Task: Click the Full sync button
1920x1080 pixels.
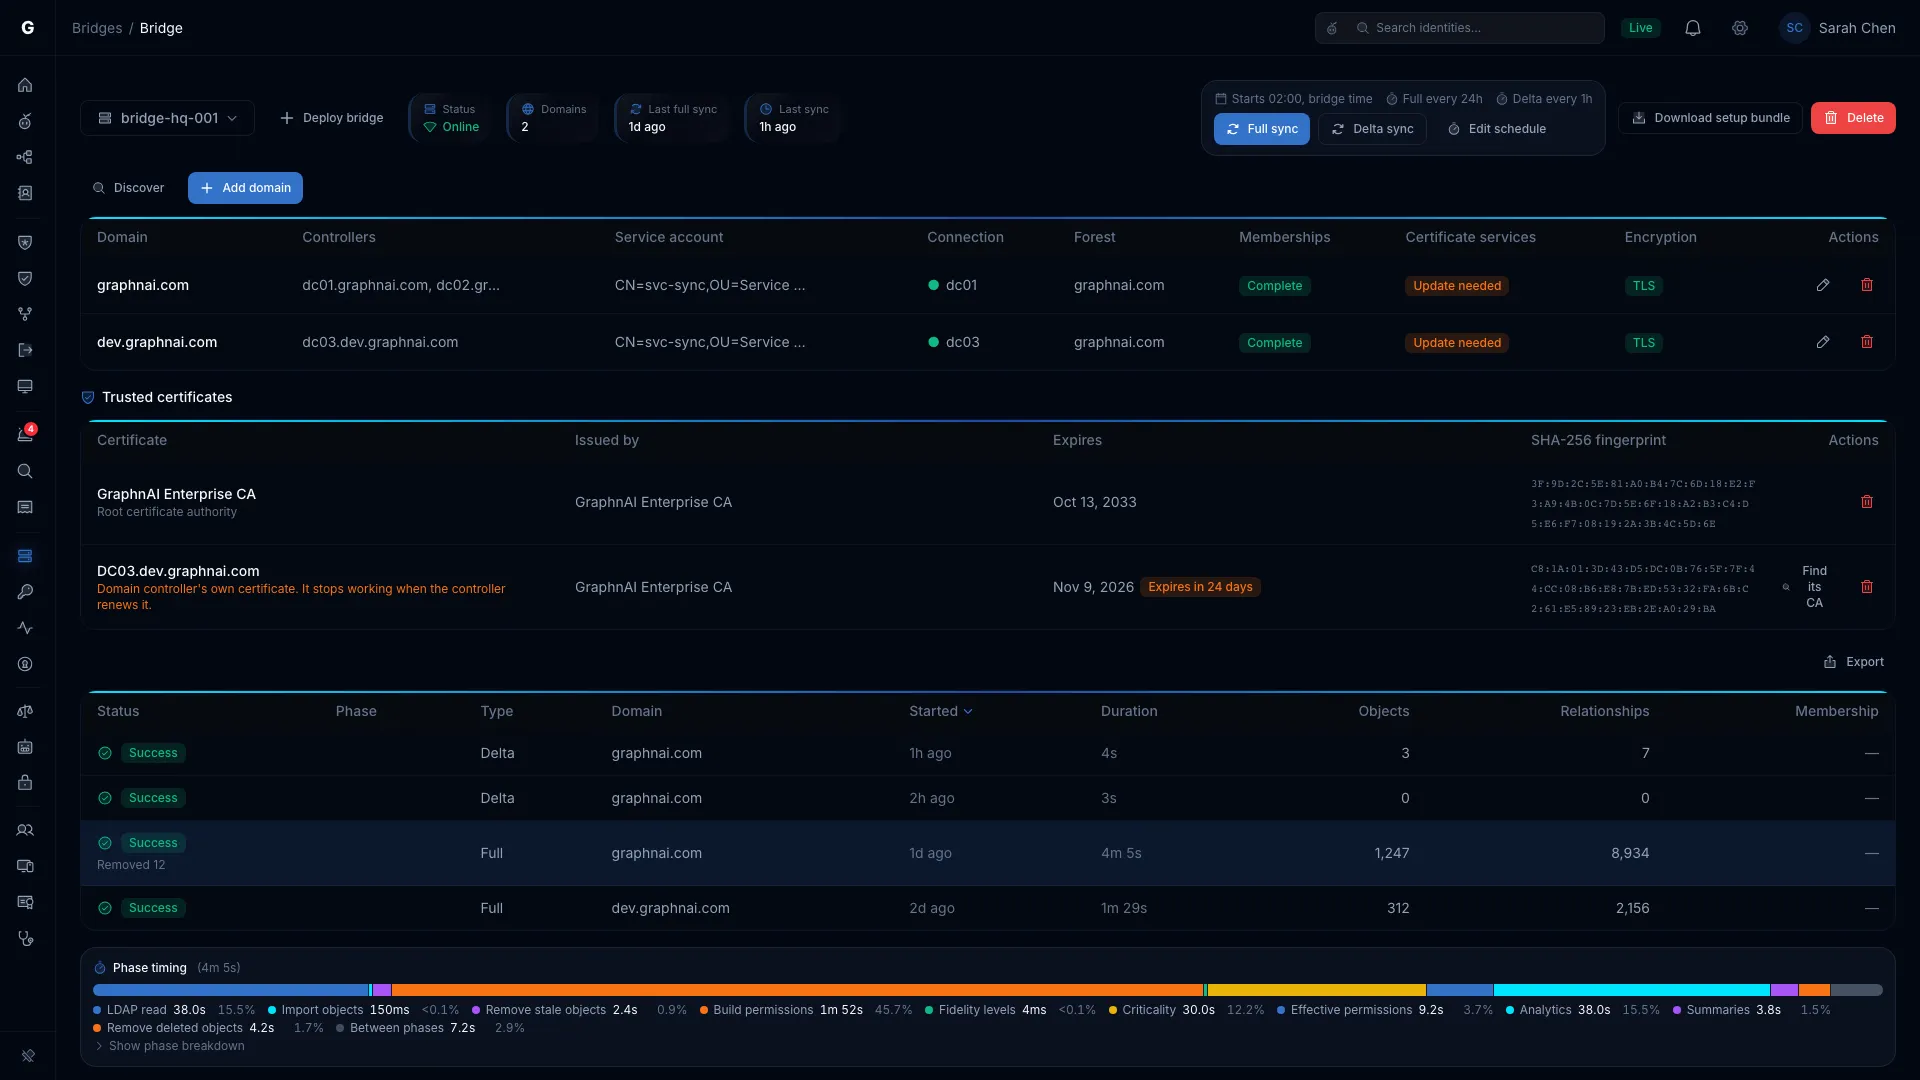Action: coord(1261,129)
